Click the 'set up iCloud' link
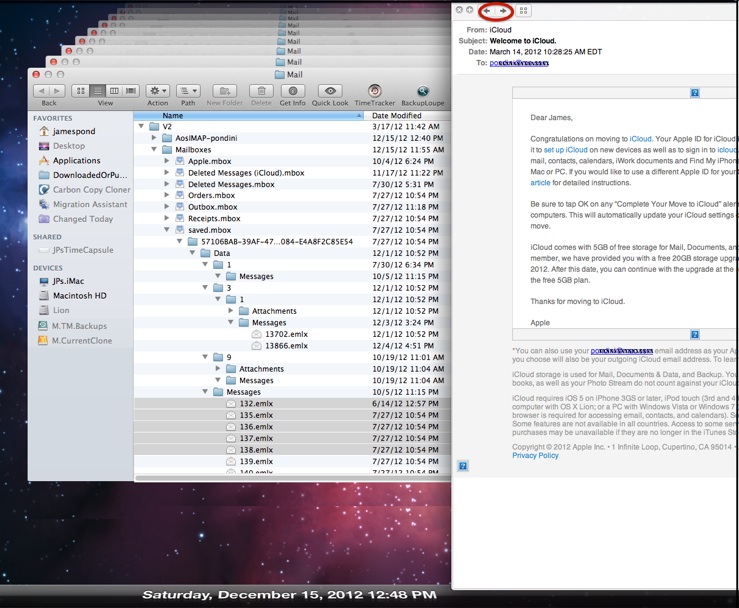This screenshot has height=608, width=739. click(566, 150)
